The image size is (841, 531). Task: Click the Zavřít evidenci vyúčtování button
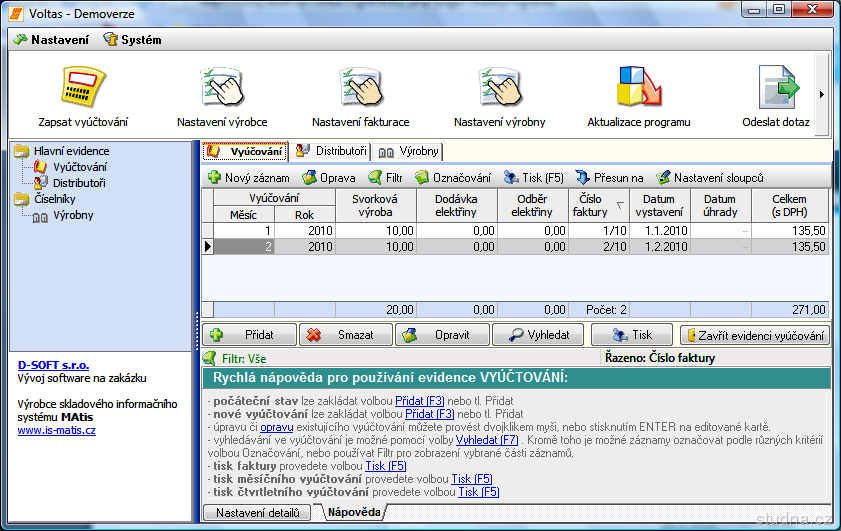pyautogui.click(x=755, y=336)
